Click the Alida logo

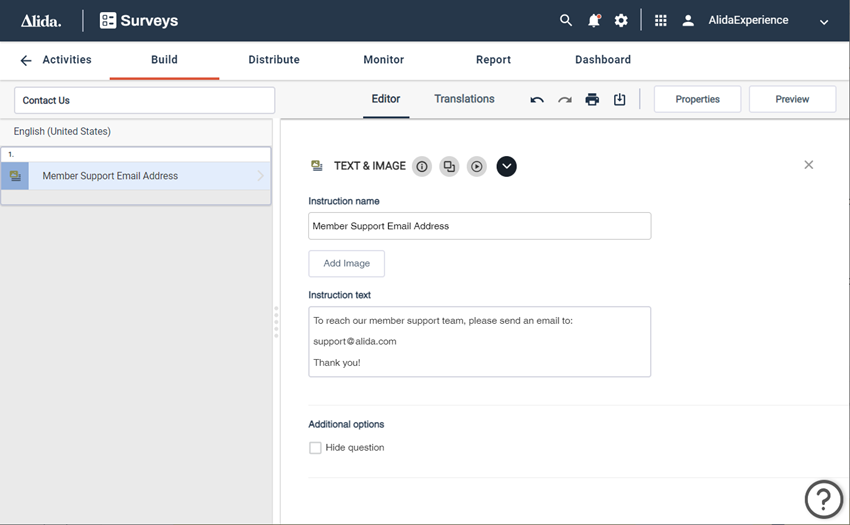pos(41,21)
